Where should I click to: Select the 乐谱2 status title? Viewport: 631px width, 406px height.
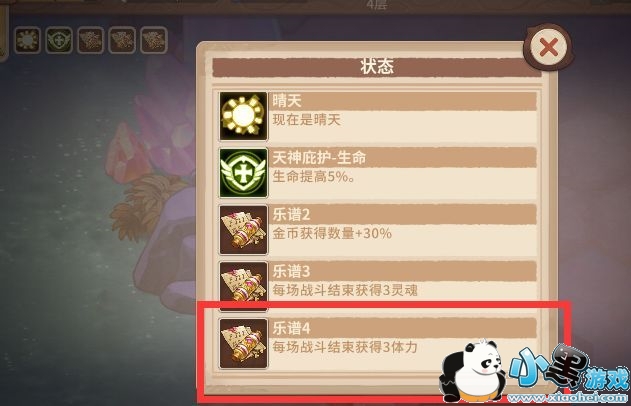pos(291,214)
